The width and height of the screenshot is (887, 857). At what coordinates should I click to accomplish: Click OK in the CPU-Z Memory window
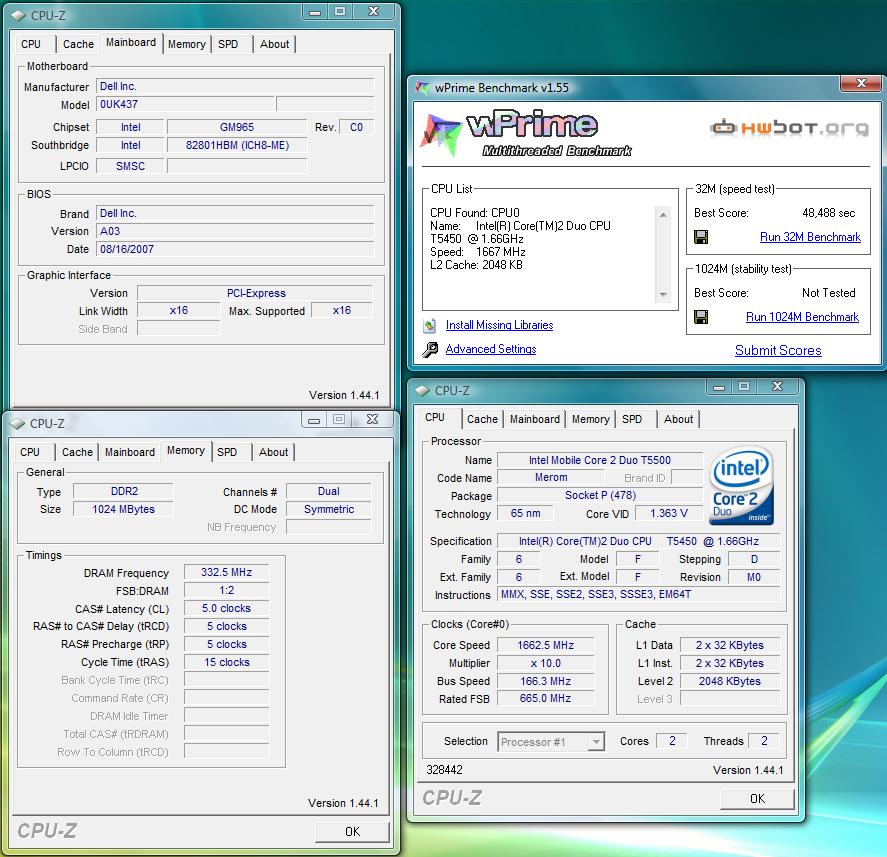tap(352, 832)
